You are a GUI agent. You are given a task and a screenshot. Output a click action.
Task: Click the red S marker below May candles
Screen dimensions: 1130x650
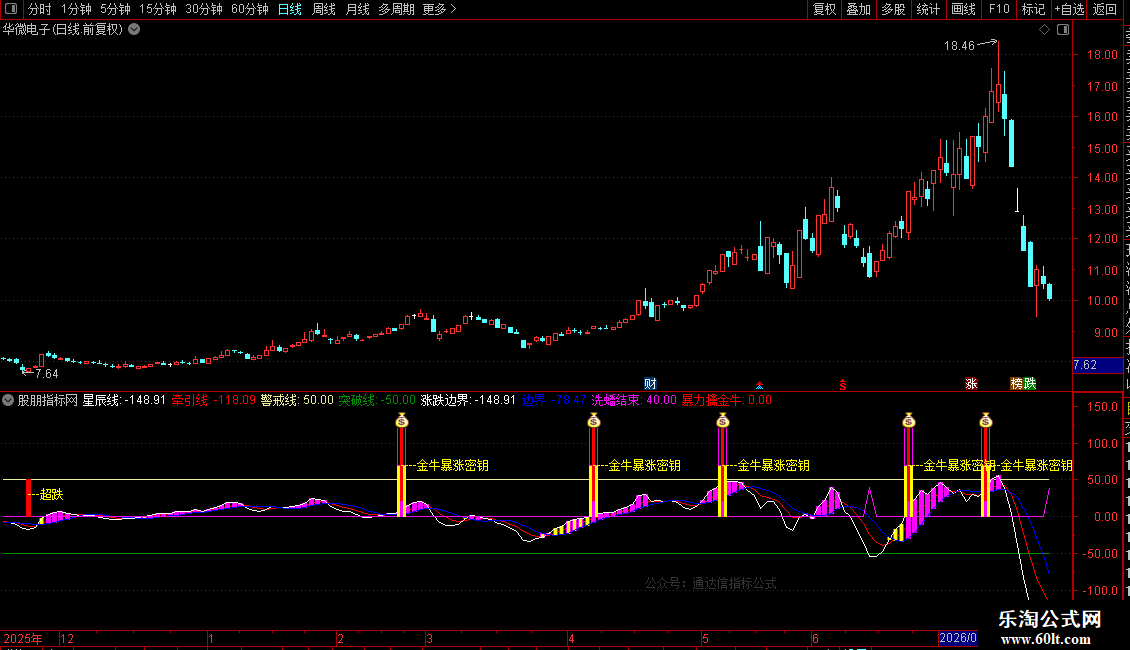842,386
